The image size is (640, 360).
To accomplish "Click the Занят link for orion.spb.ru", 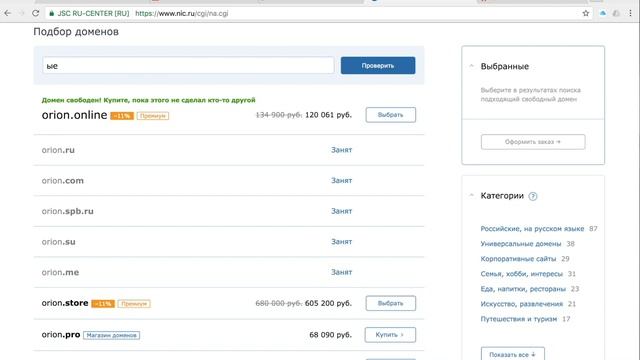I will click(342, 211).
